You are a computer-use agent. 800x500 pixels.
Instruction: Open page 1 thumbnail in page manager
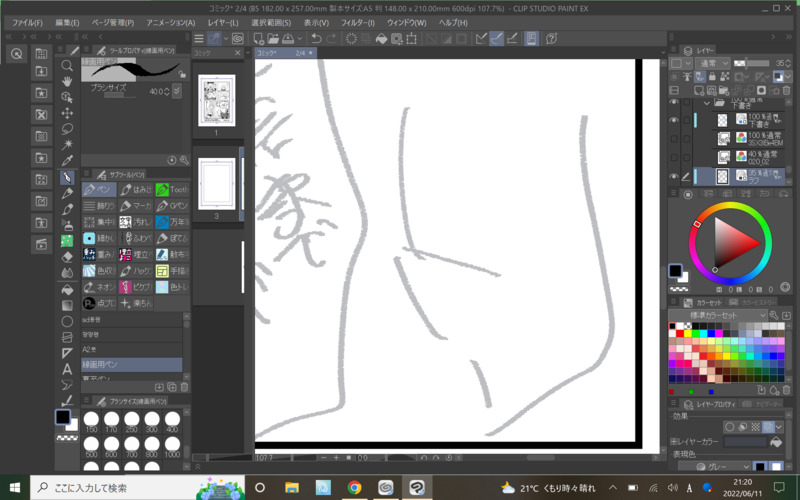(x=217, y=101)
